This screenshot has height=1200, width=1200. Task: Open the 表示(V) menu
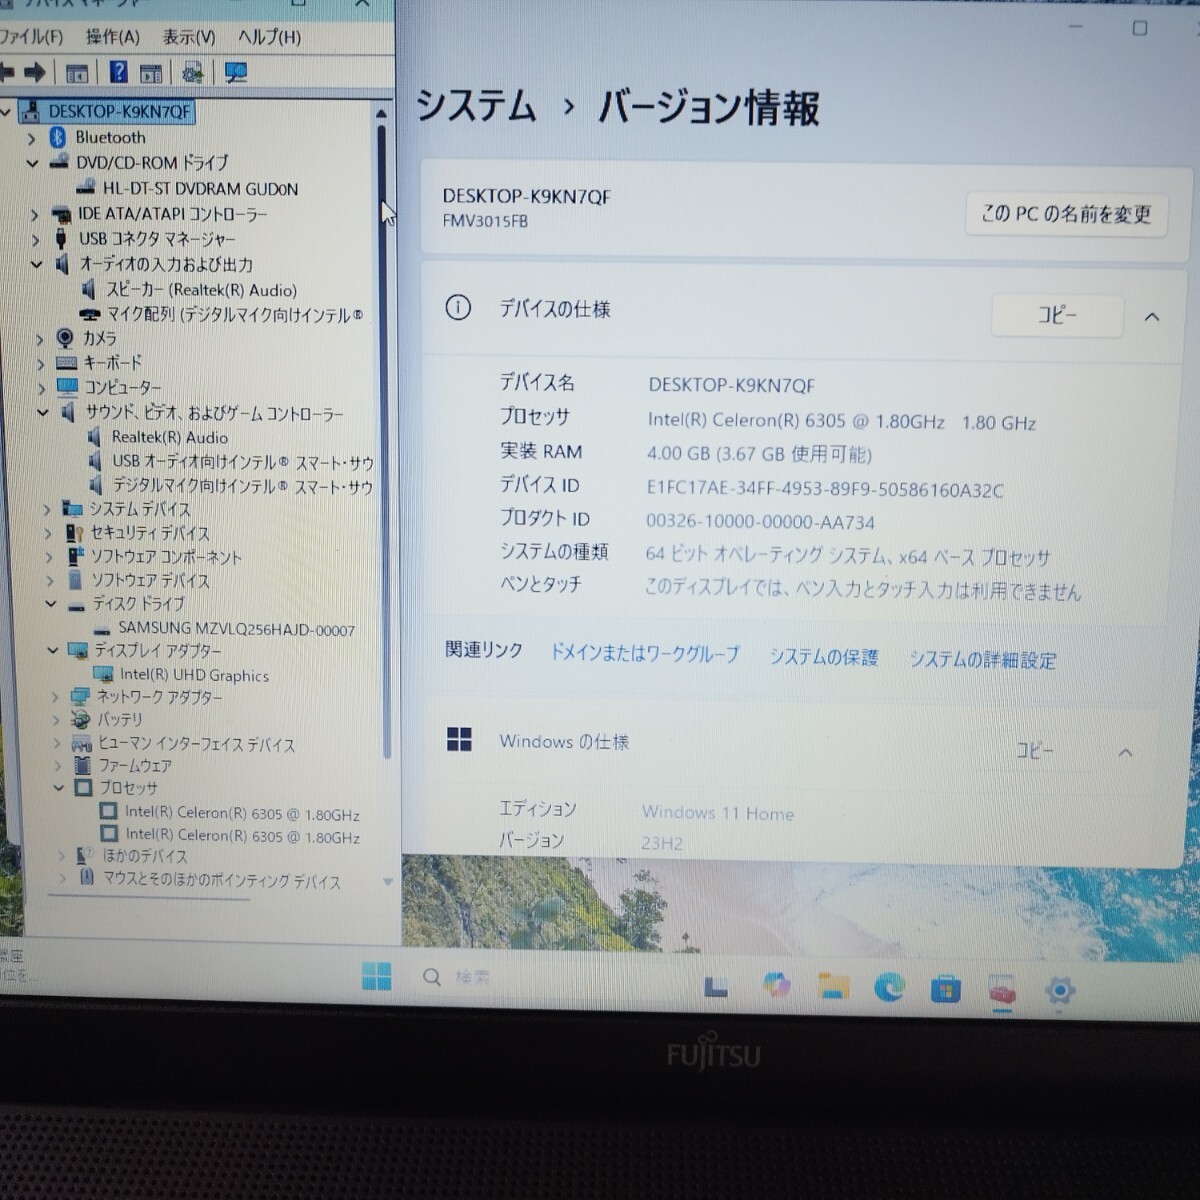click(x=189, y=37)
